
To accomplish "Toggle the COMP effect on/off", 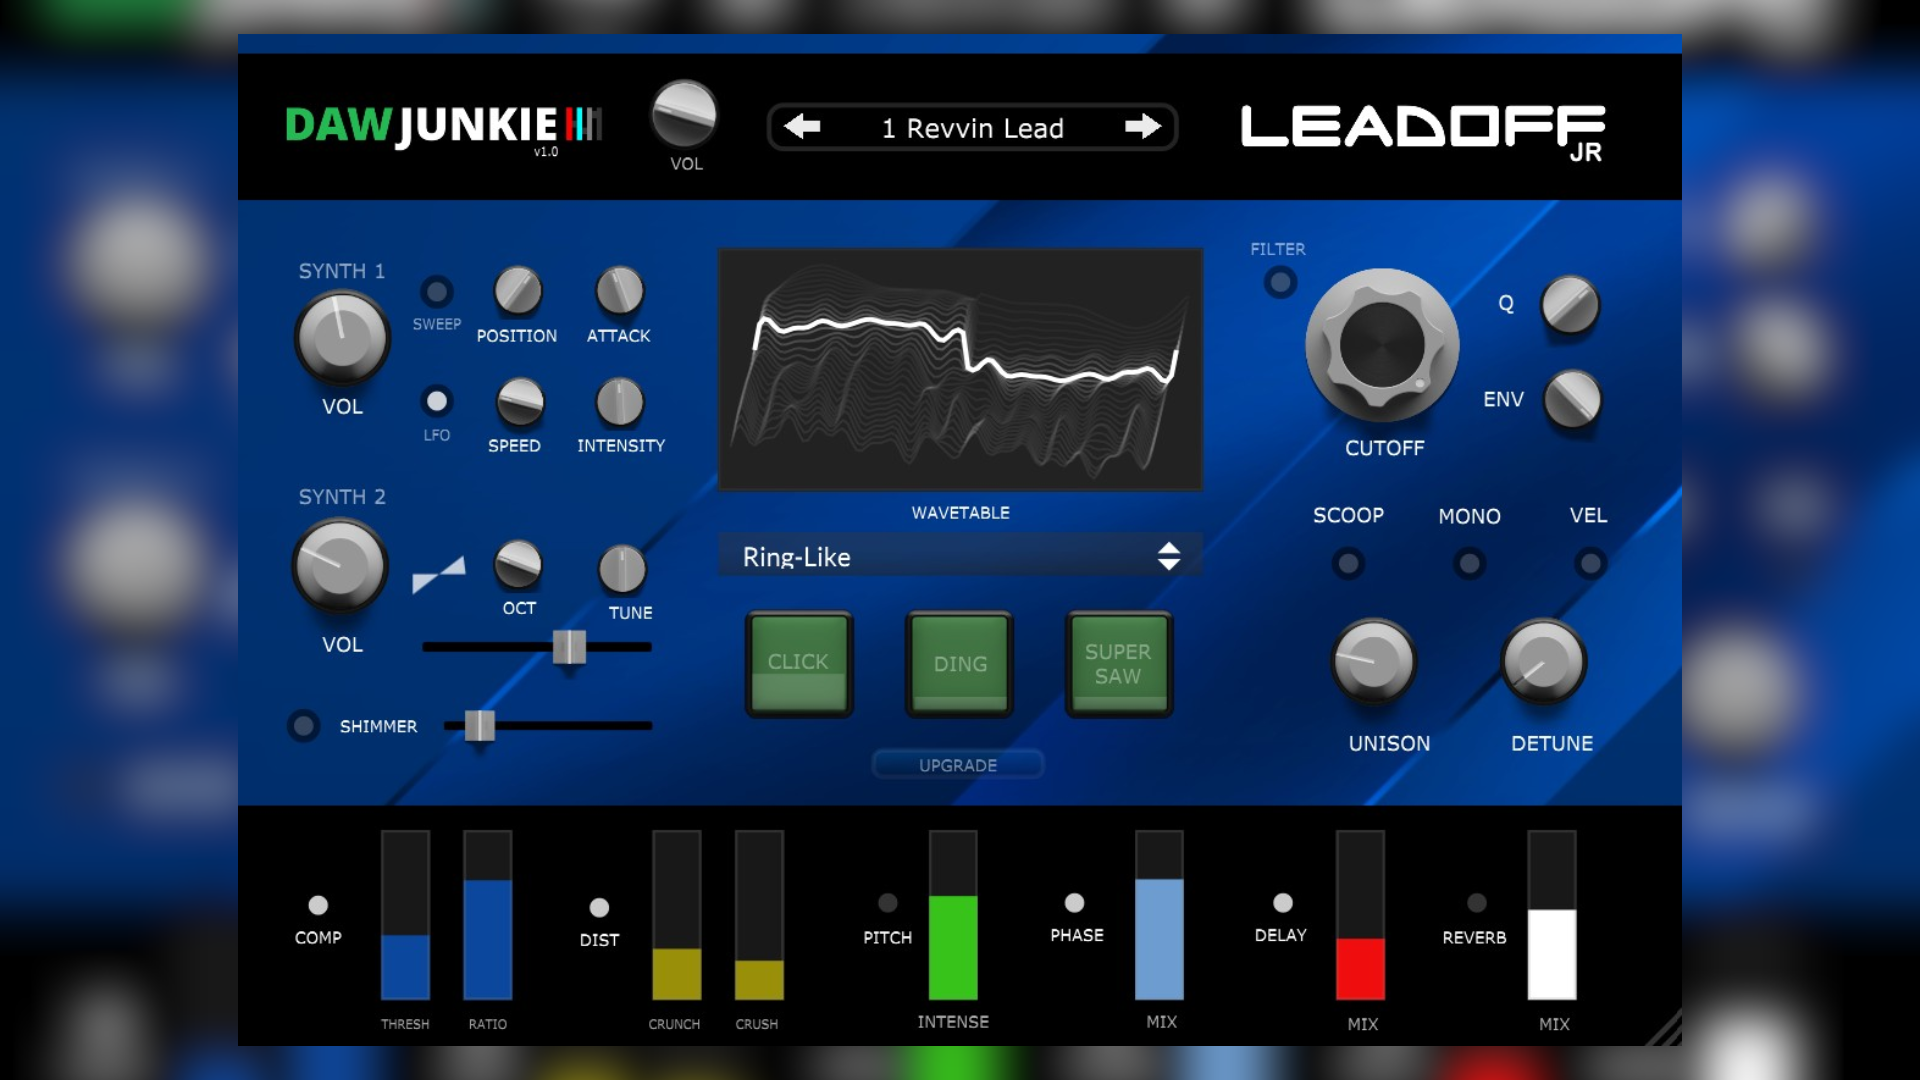I will coord(318,905).
